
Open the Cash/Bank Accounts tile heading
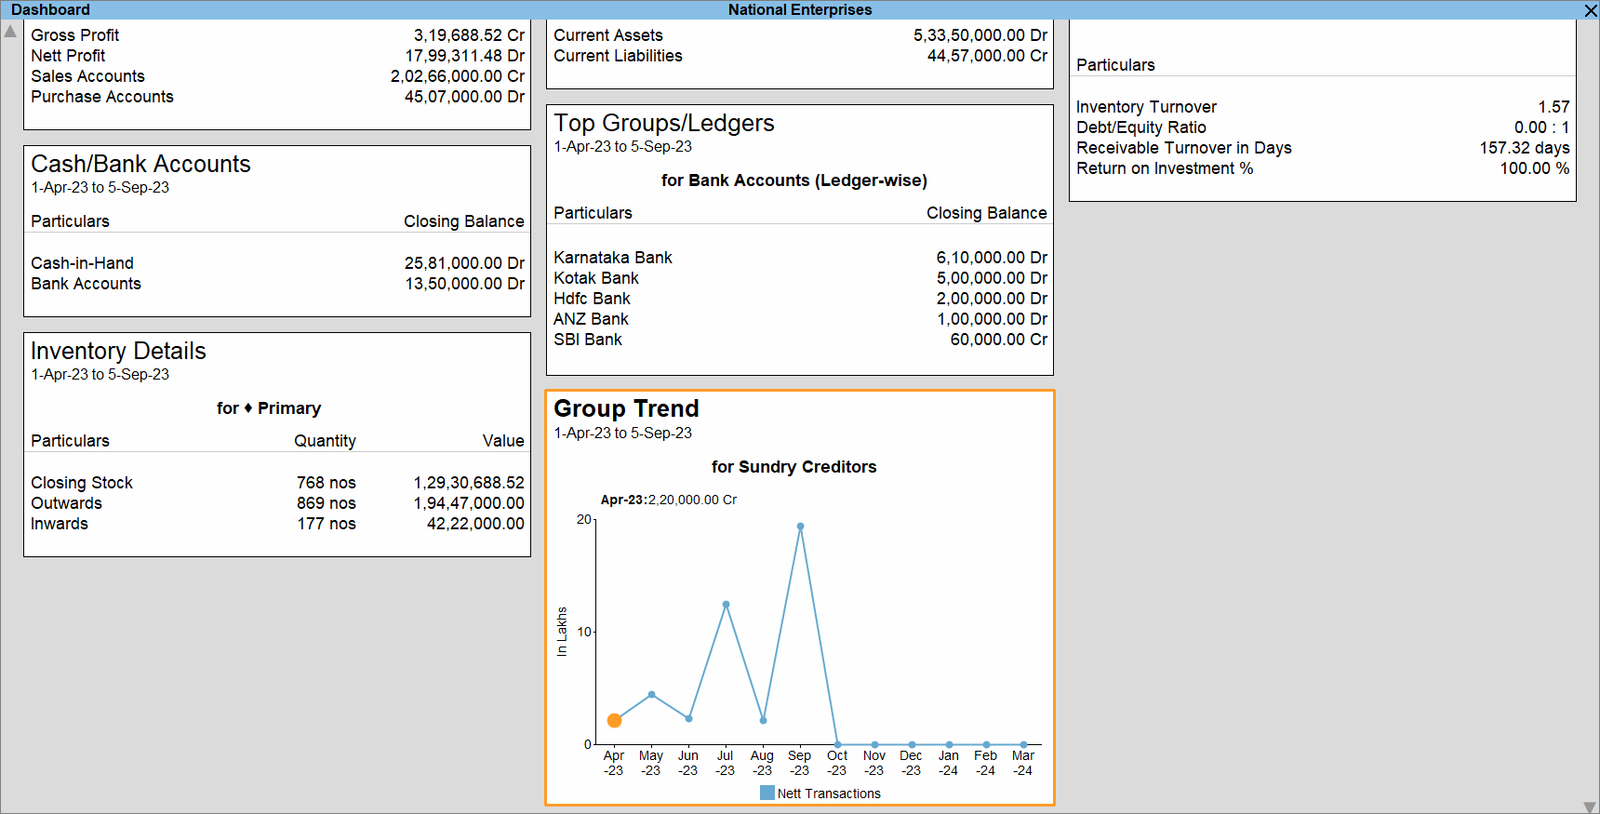[141, 164]
